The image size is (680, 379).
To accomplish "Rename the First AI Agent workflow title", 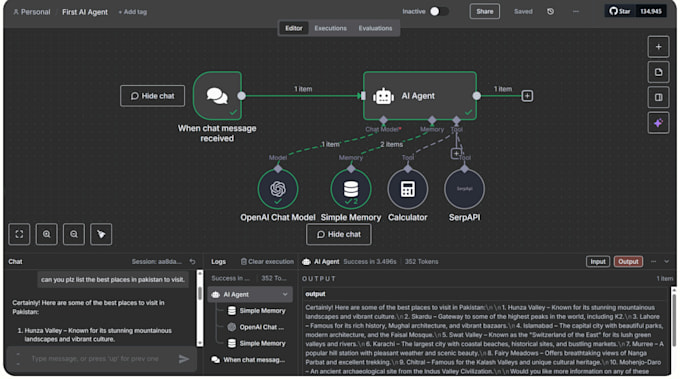I will point(85,12).
